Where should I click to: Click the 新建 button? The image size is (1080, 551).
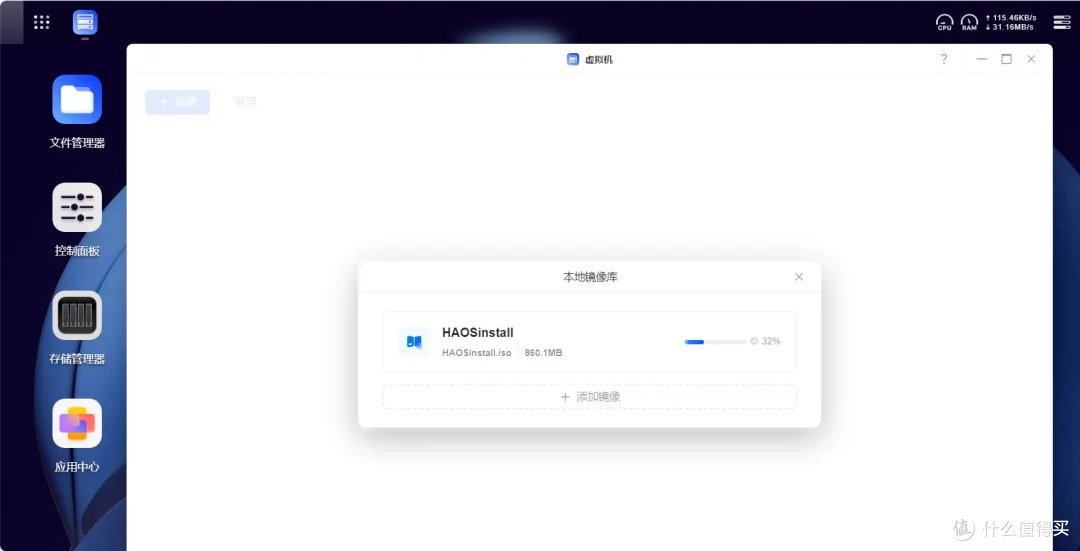pos(178,102)
